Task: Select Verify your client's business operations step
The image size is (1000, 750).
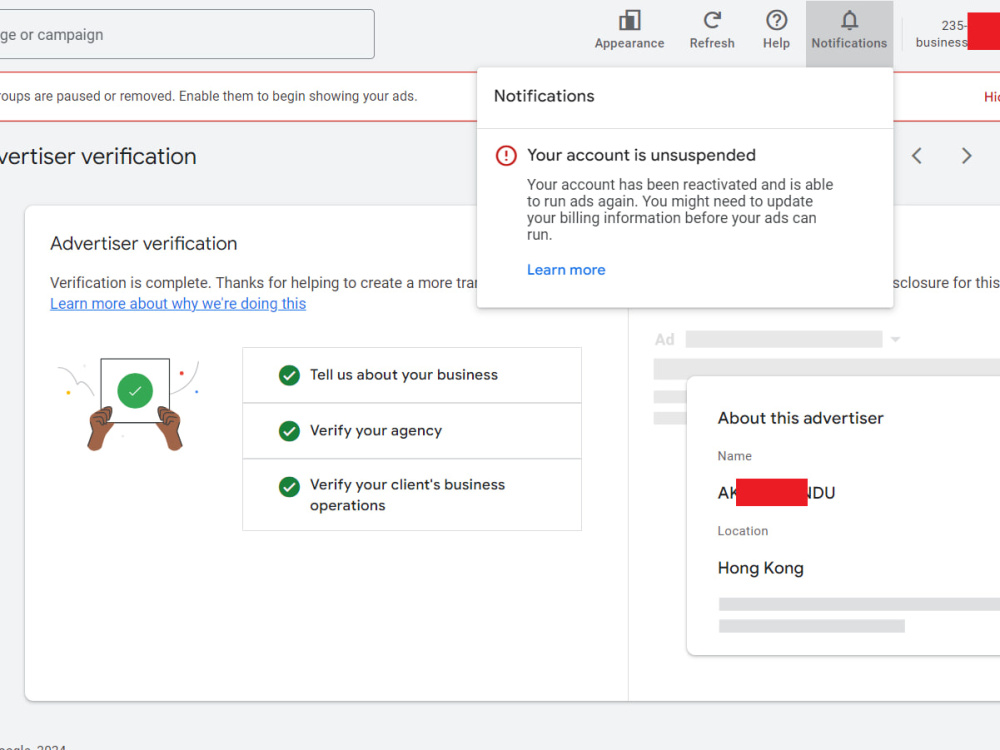Action: pyautogui.click(x=412, y=495)
